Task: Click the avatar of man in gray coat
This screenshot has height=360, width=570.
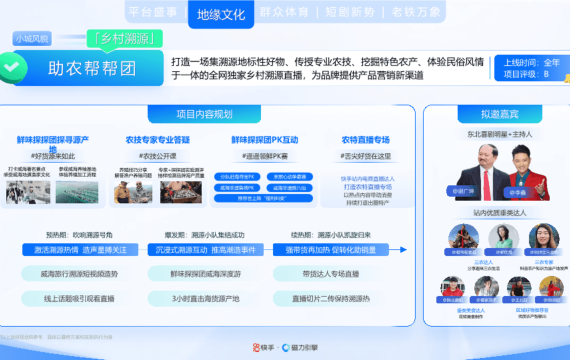Action: tap(486, 287)
